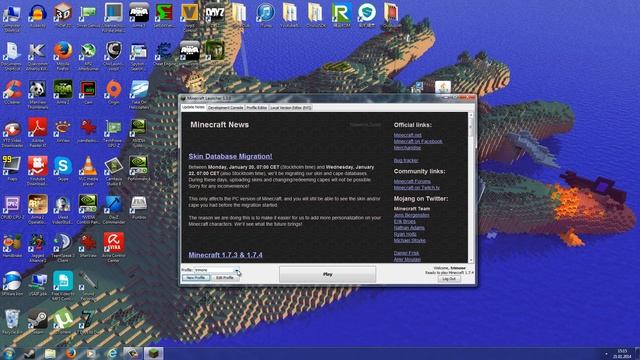Select the Take On Helicopters desktop icon
The image size is (640, 360).
pyautogui.click(x=139, y=94)
